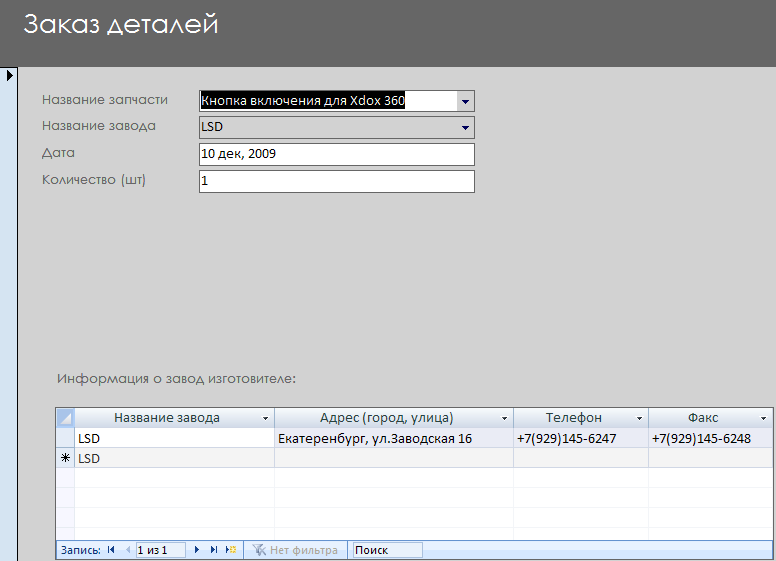Go to first record in subform navigator

[111, 550]
